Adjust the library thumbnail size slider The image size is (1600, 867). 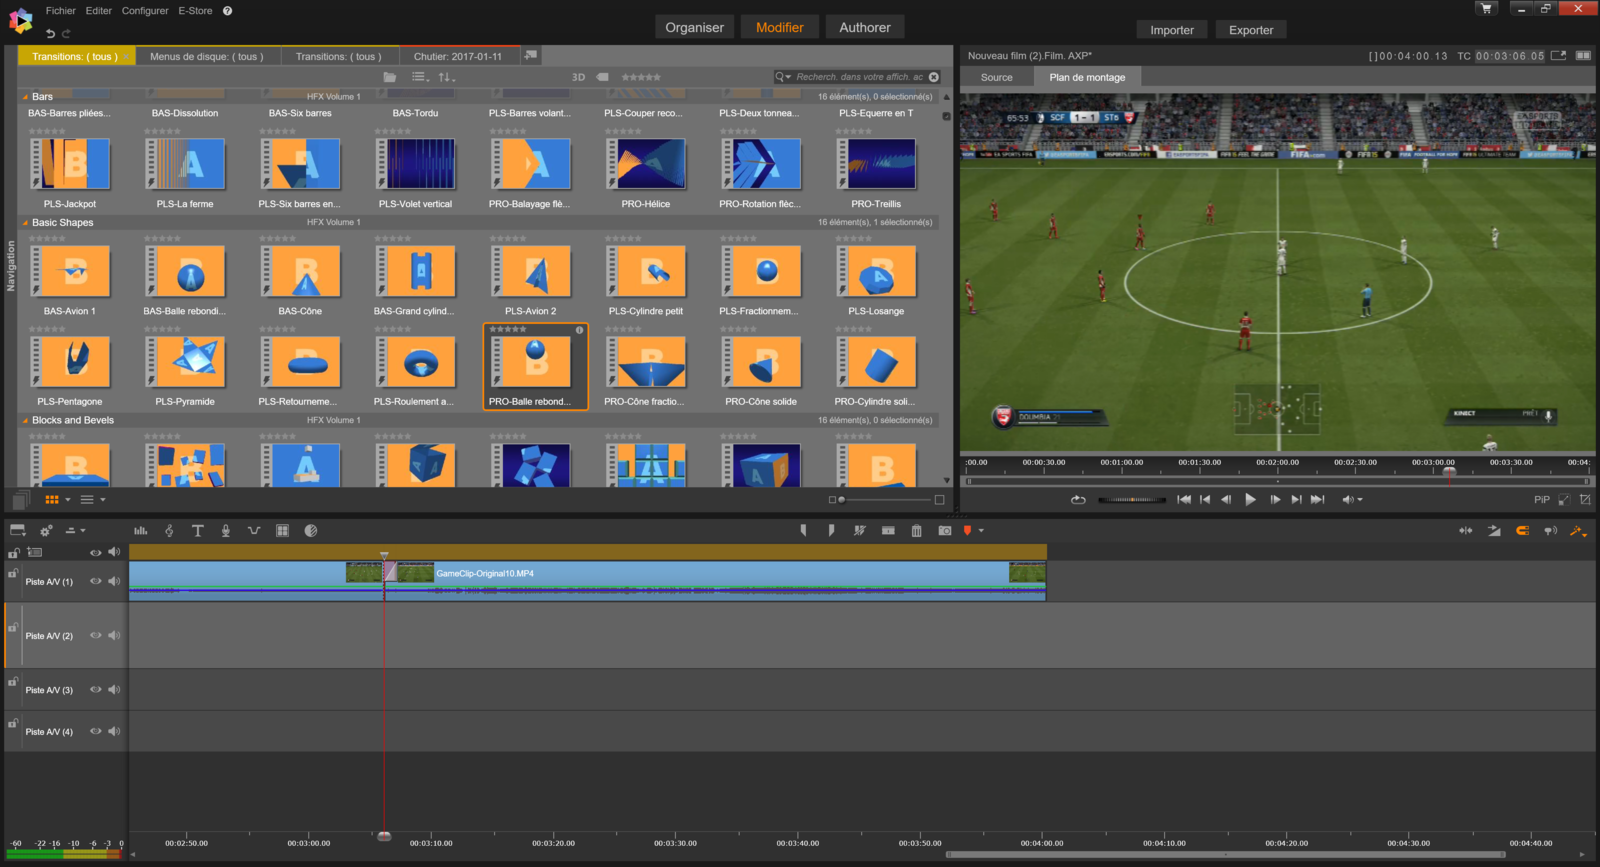886,499
